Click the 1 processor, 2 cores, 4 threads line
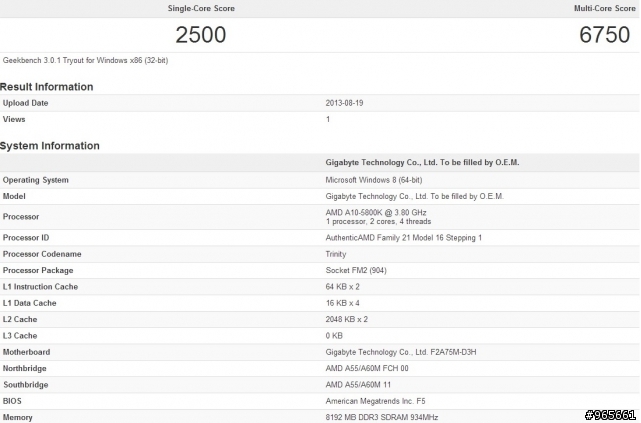Image resolution: width=641 pixels, height=423 pixels. pos(378,222)
